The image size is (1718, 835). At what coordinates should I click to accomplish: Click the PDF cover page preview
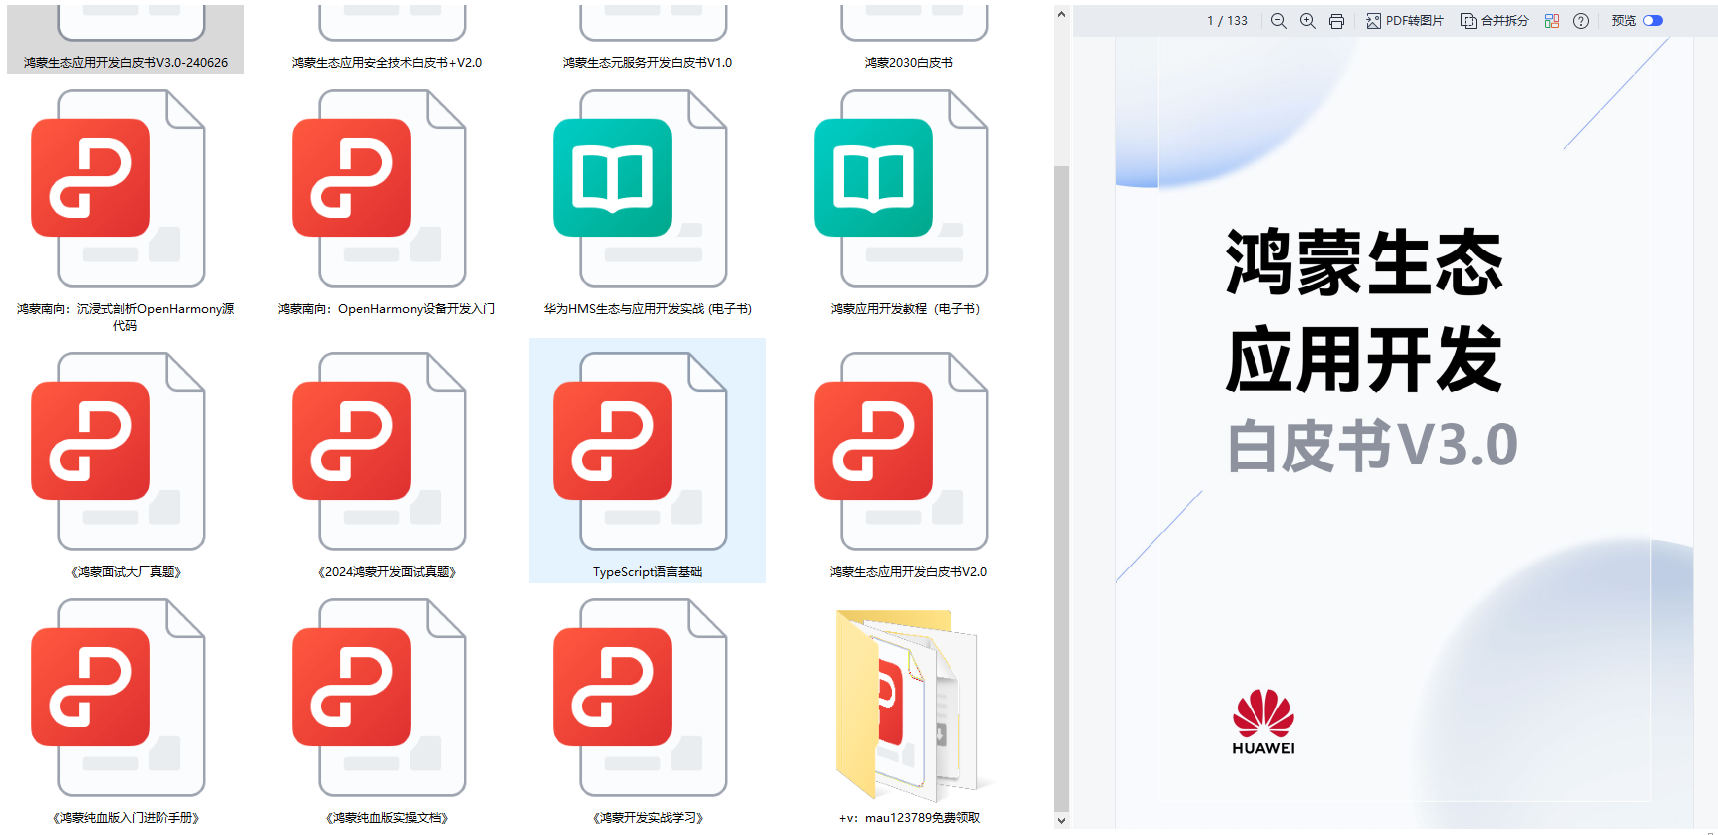click(x=1404, y=432)
